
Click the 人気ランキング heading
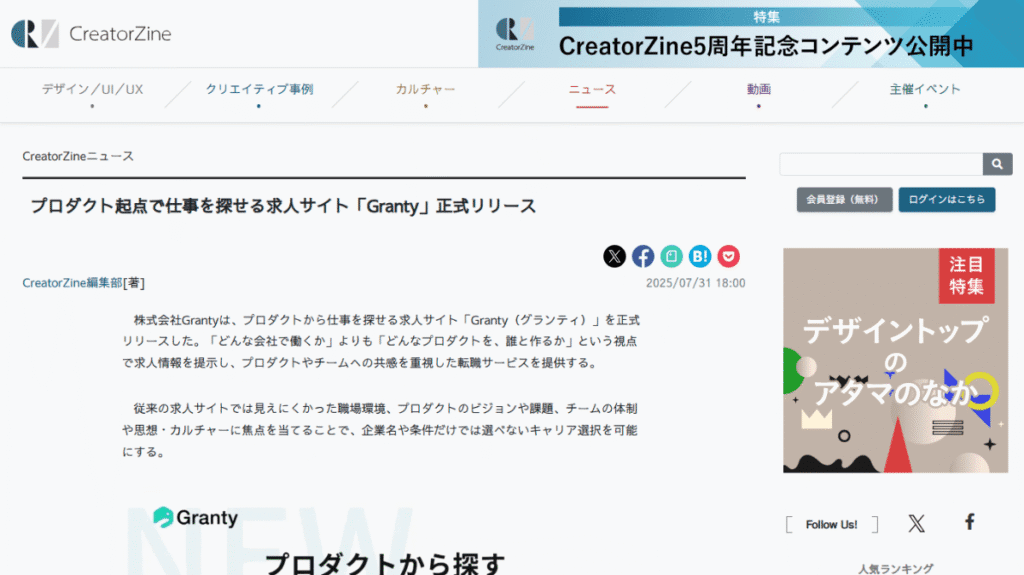pos(895,569)
